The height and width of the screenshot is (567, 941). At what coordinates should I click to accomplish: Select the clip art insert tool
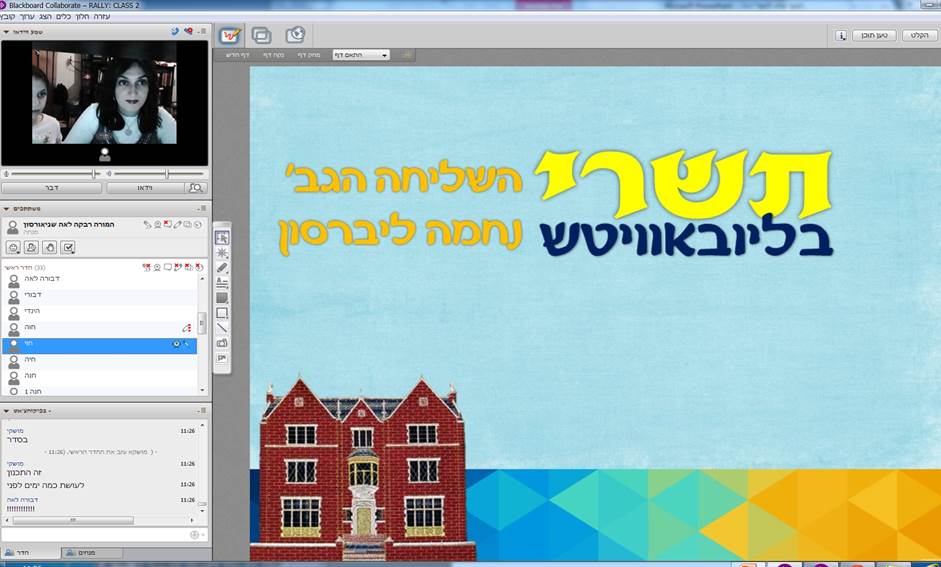click(222, 358)
